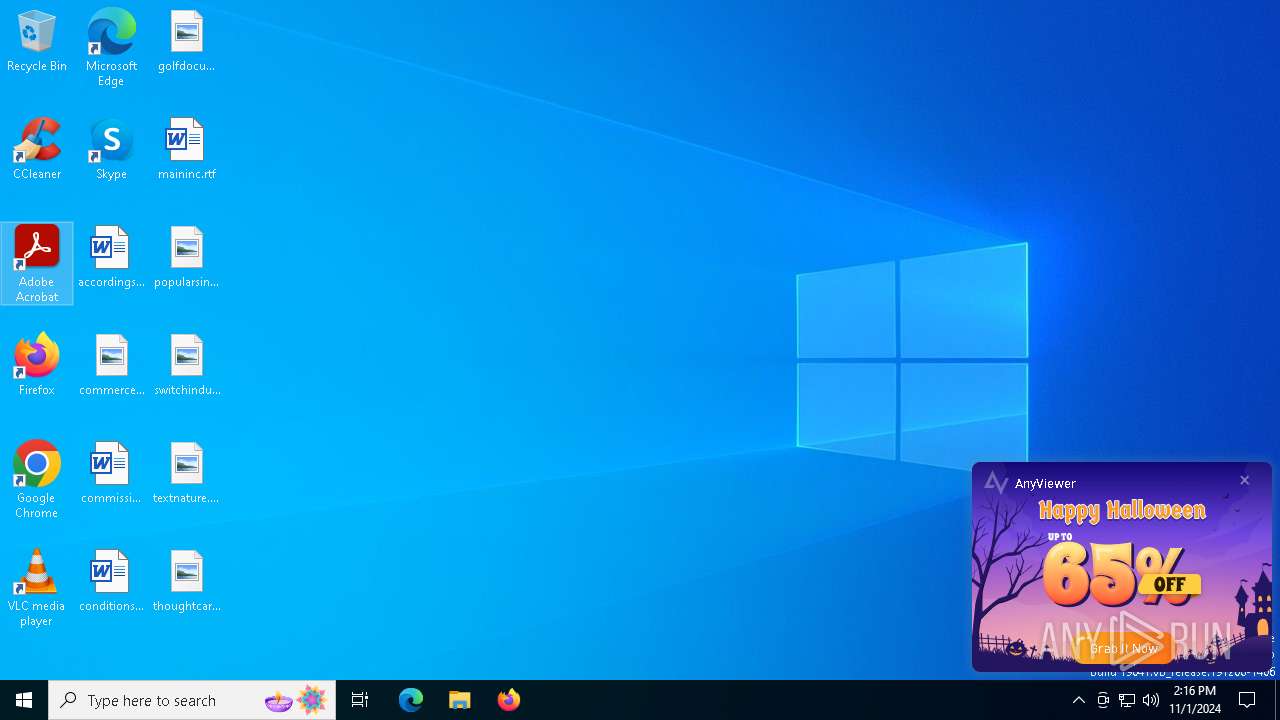Select the Skype desktop shortcut

(x=111, y=149)
